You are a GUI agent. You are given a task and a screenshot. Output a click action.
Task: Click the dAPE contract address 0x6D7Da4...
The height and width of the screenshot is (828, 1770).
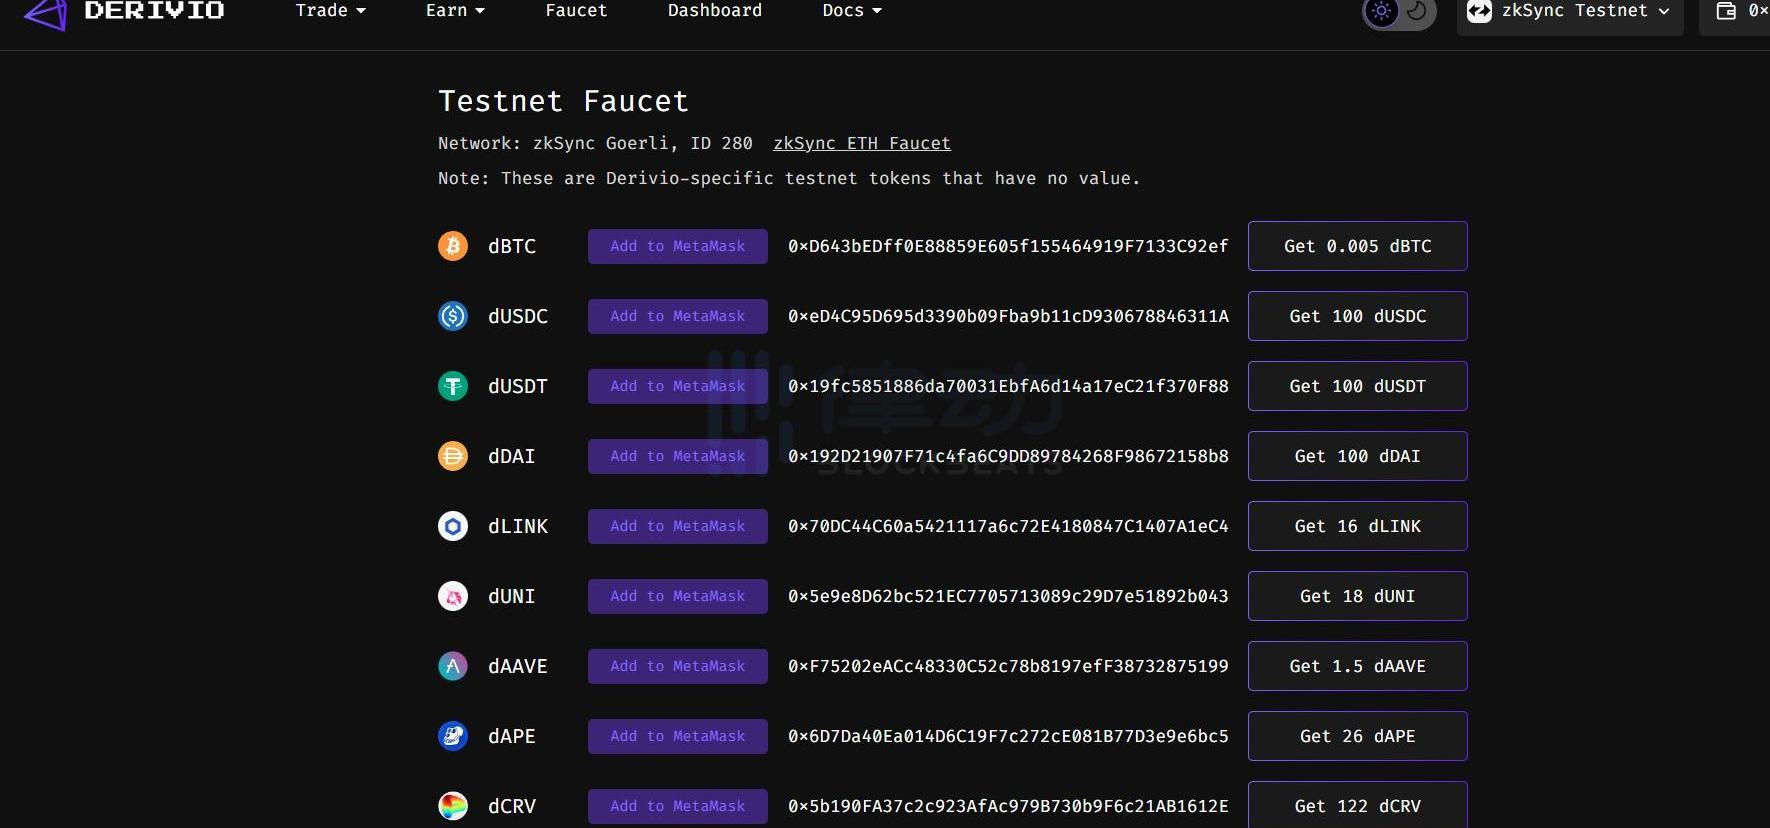point(1008,736)
